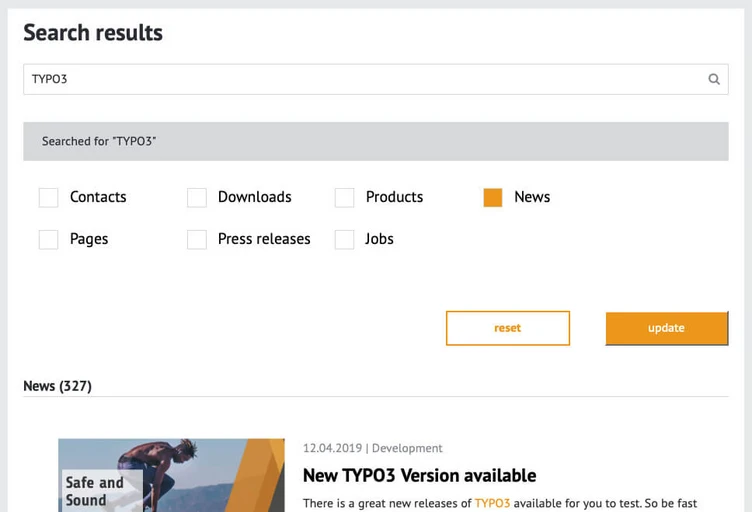Check the Products filter checkbox
This screenshot has height=512, width=752.
344,198
